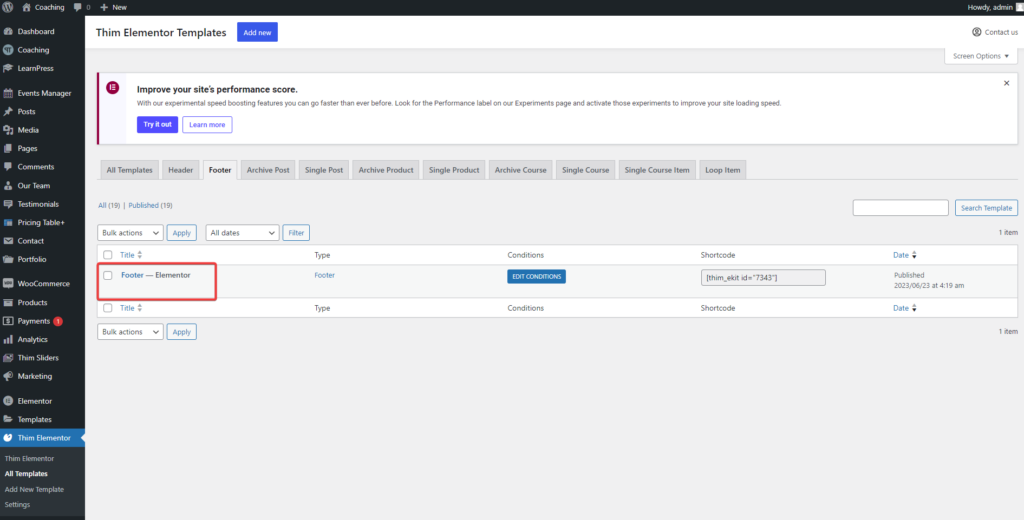The height and width of the screenshot is (520, 1024).
Task: Switch to the Header tab
Action: (x=181, y=170)
